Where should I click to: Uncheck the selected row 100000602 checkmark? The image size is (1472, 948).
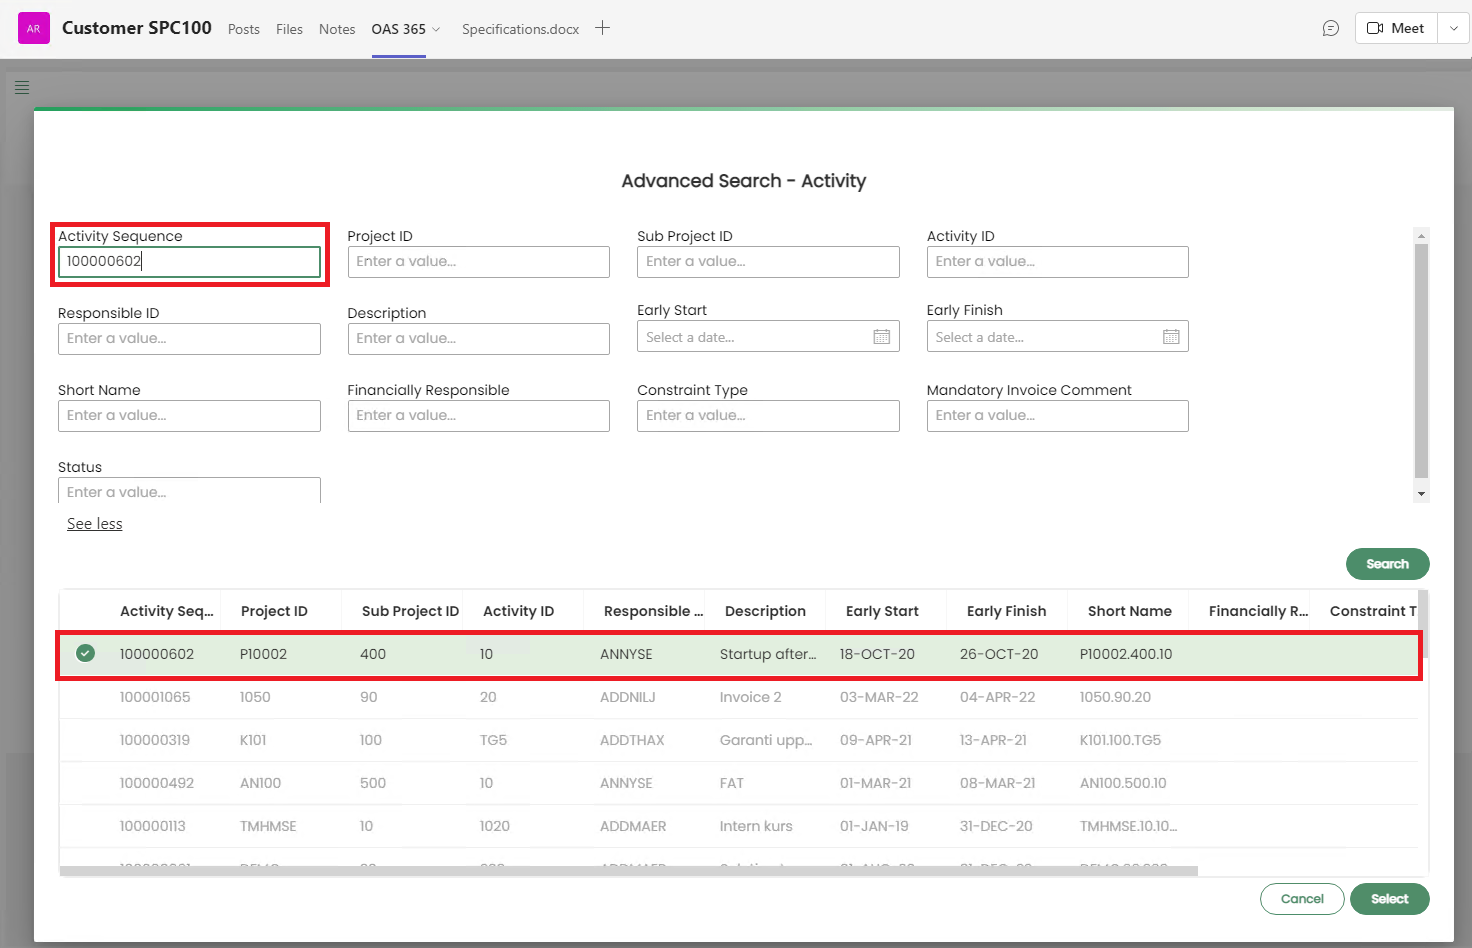[86, 653]
